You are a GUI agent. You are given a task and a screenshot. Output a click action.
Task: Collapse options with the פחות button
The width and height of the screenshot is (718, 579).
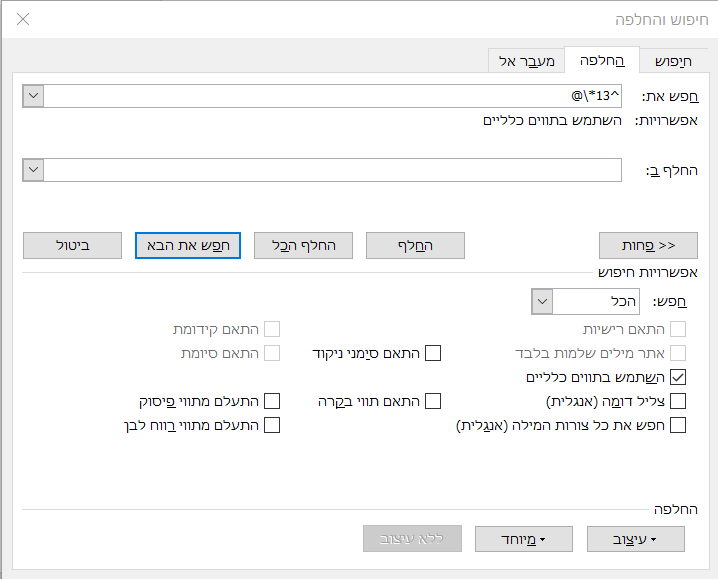point(649,245)
